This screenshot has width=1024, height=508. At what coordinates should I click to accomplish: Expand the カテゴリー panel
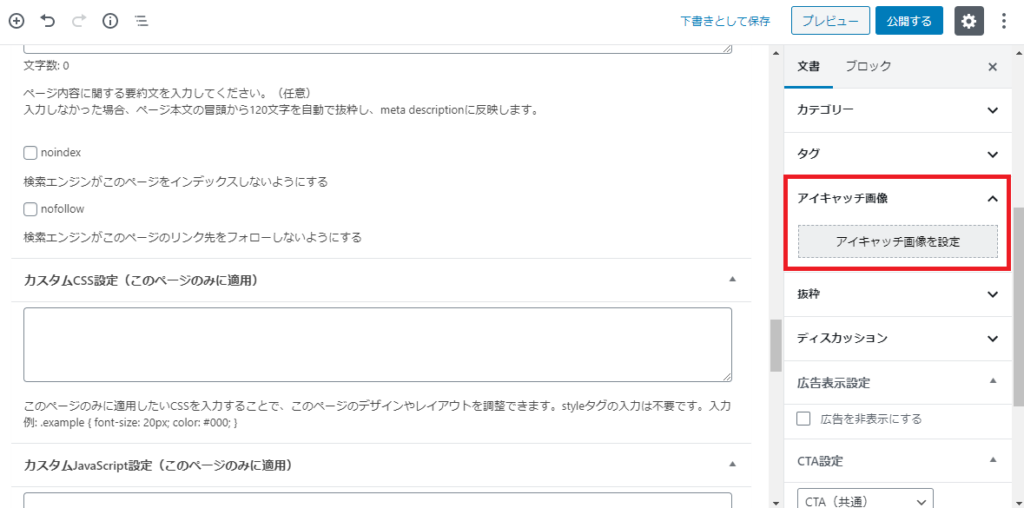(x=898, y=110)
